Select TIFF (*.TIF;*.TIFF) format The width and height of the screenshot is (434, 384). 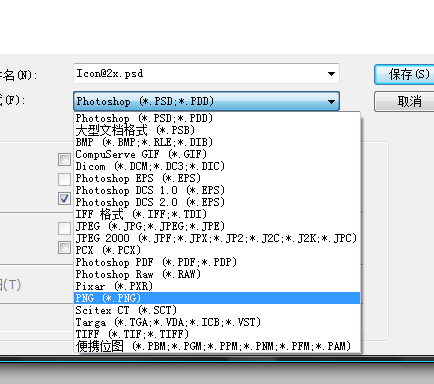pyautogui.click(x=217, y=334)
